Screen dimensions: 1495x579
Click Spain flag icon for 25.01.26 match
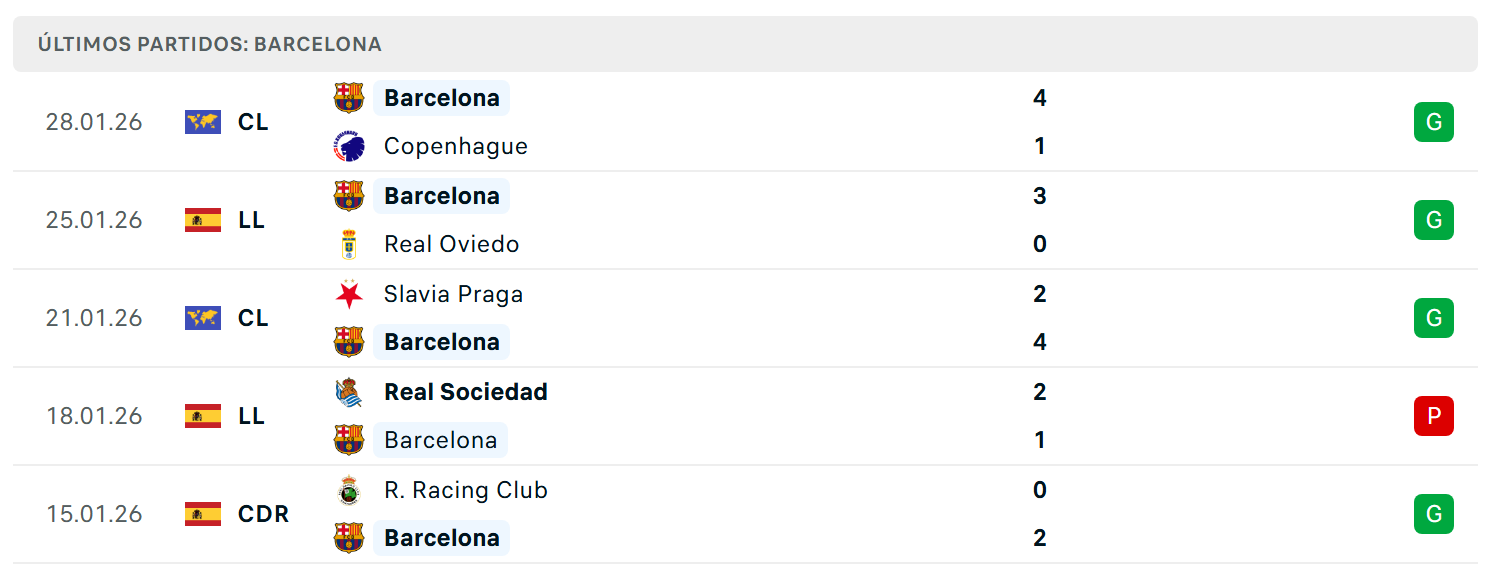coord(203,220)
